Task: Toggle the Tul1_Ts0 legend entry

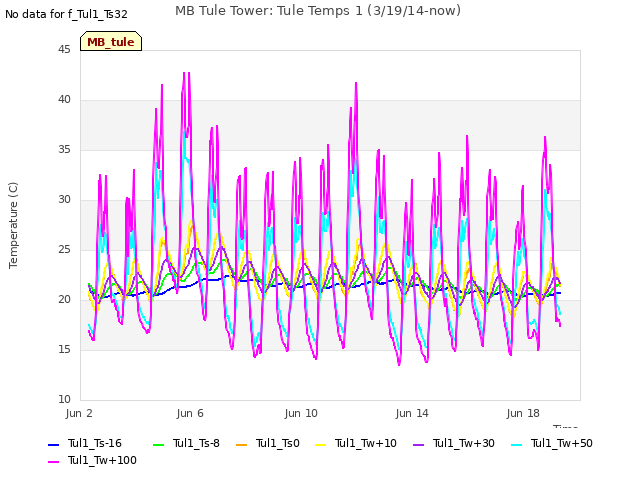Action: point(268,443)
